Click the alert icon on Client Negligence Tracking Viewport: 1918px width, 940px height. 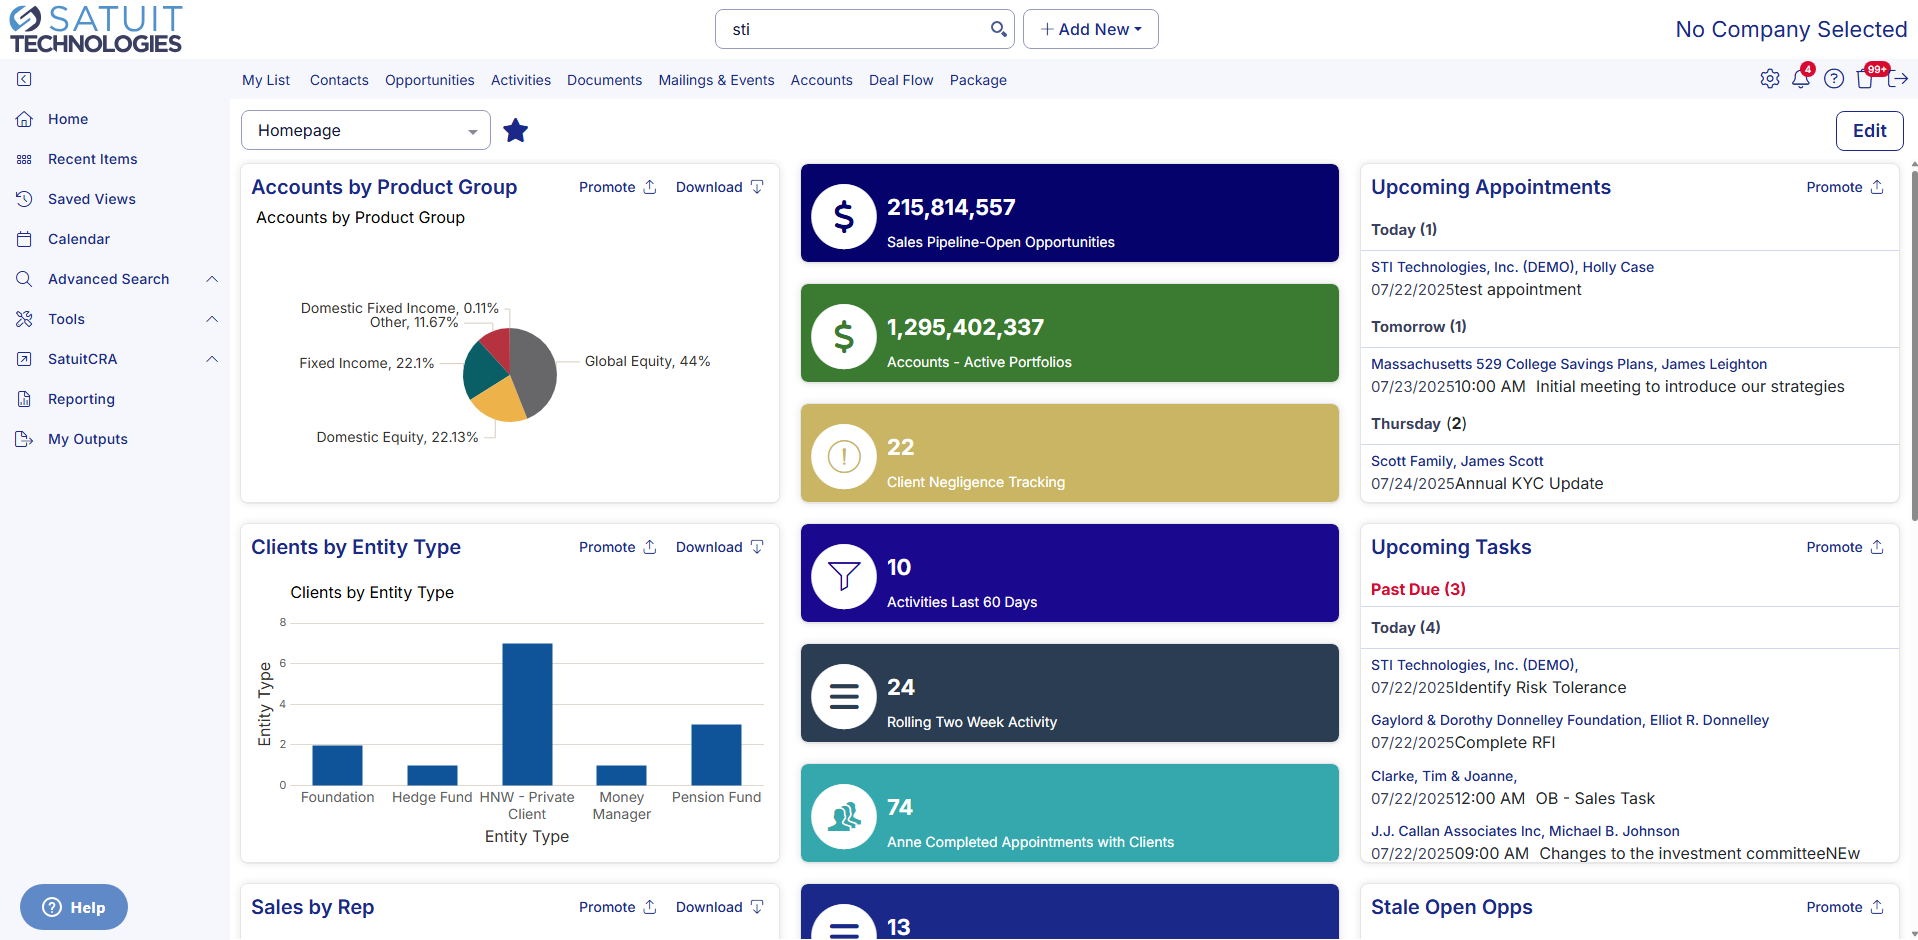point(844,456)
